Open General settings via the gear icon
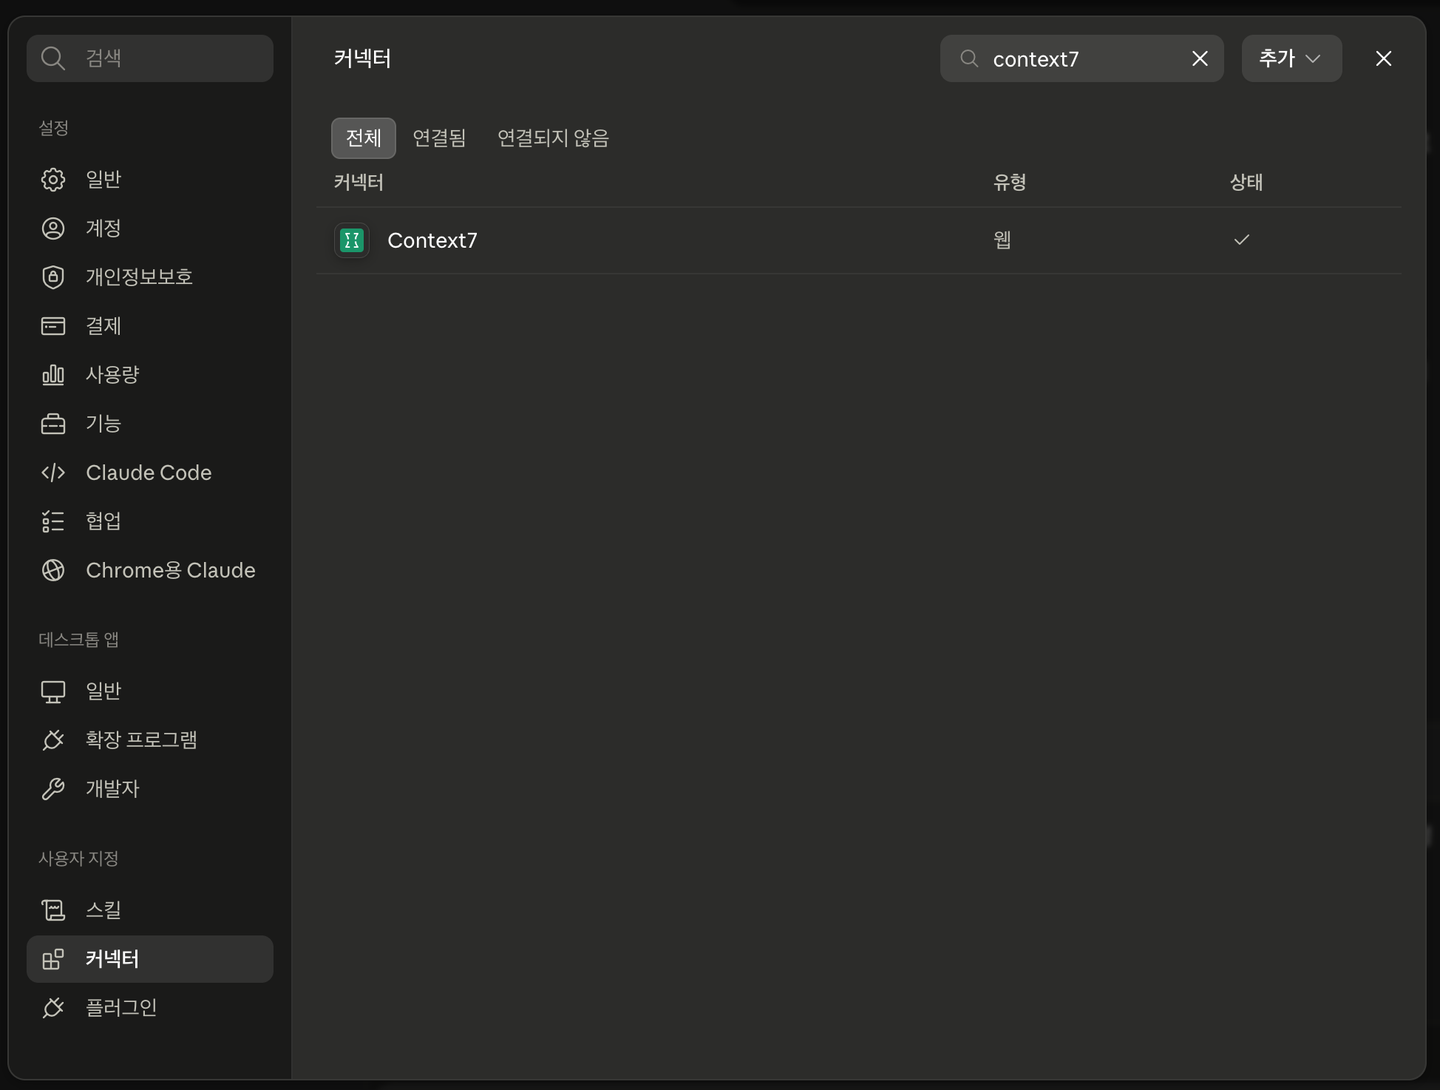1440x1090 pixels. [x=53, y=179]
